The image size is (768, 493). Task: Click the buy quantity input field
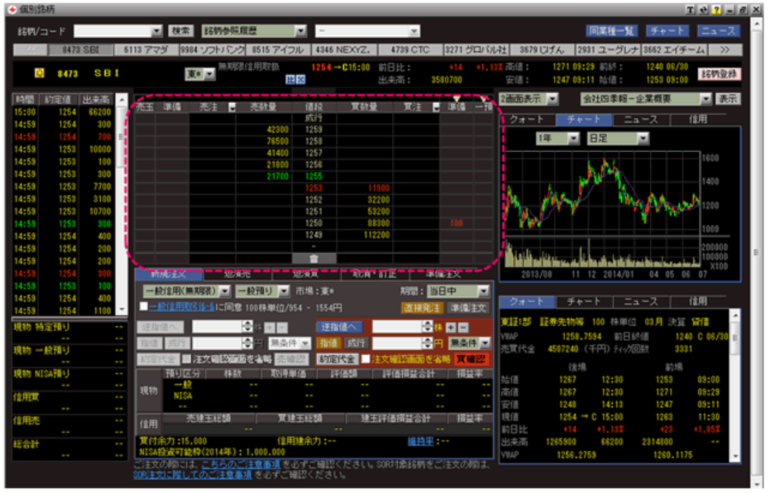[397, 327]
